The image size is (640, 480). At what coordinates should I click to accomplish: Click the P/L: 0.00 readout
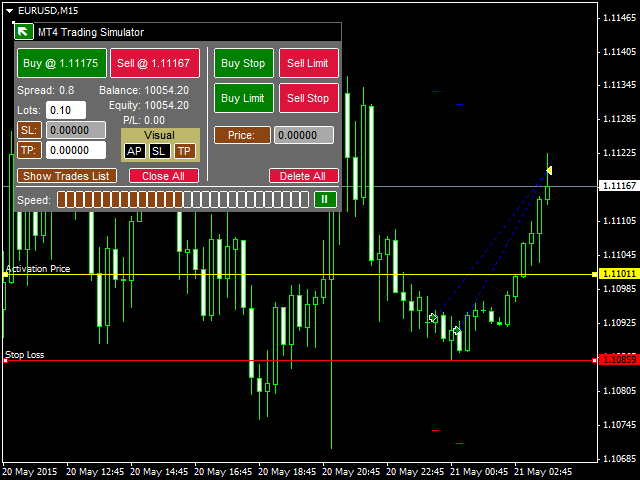coord(144,120)
